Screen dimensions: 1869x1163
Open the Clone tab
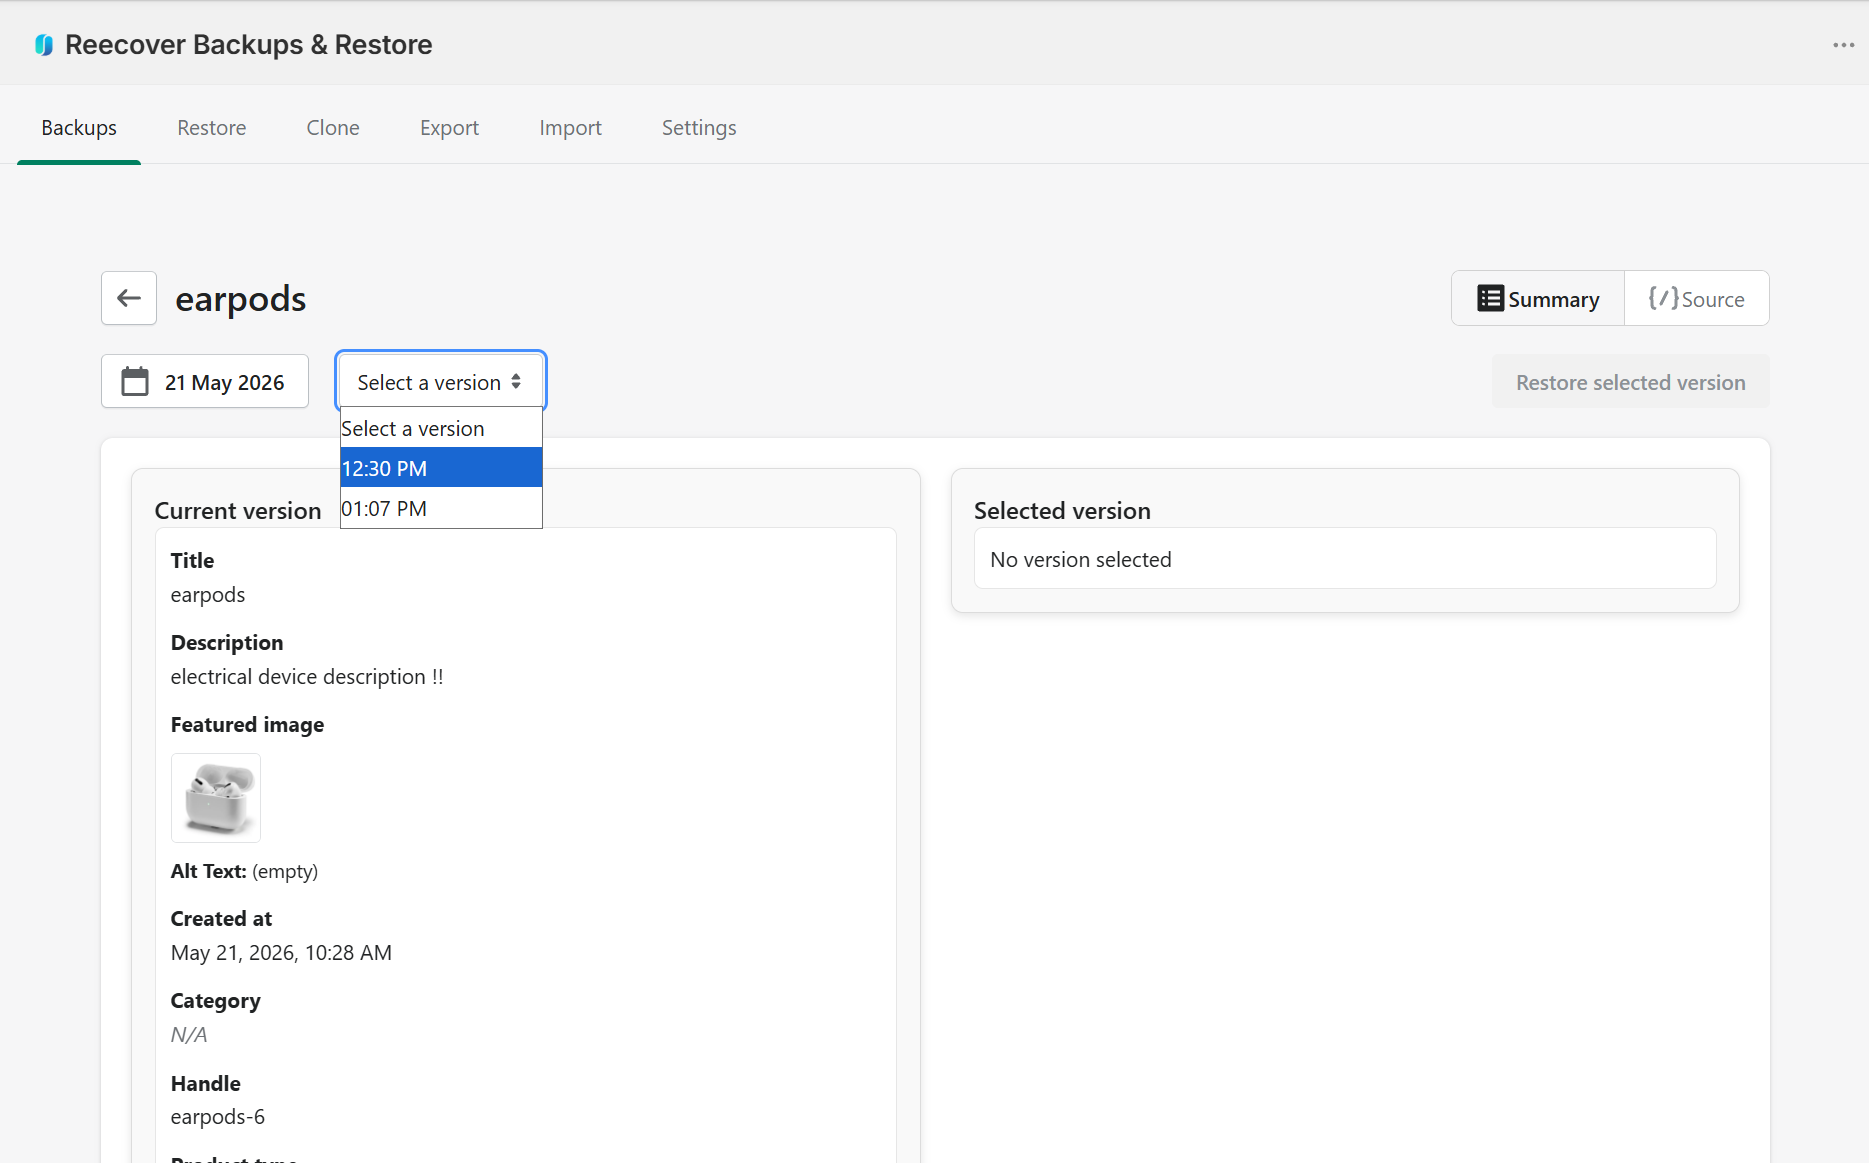click(333, 128)
